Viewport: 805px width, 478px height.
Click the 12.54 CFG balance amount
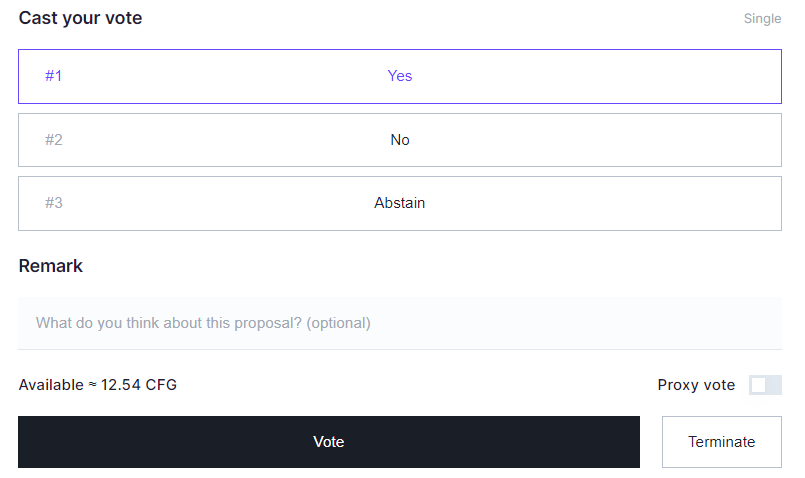point(139,385)
